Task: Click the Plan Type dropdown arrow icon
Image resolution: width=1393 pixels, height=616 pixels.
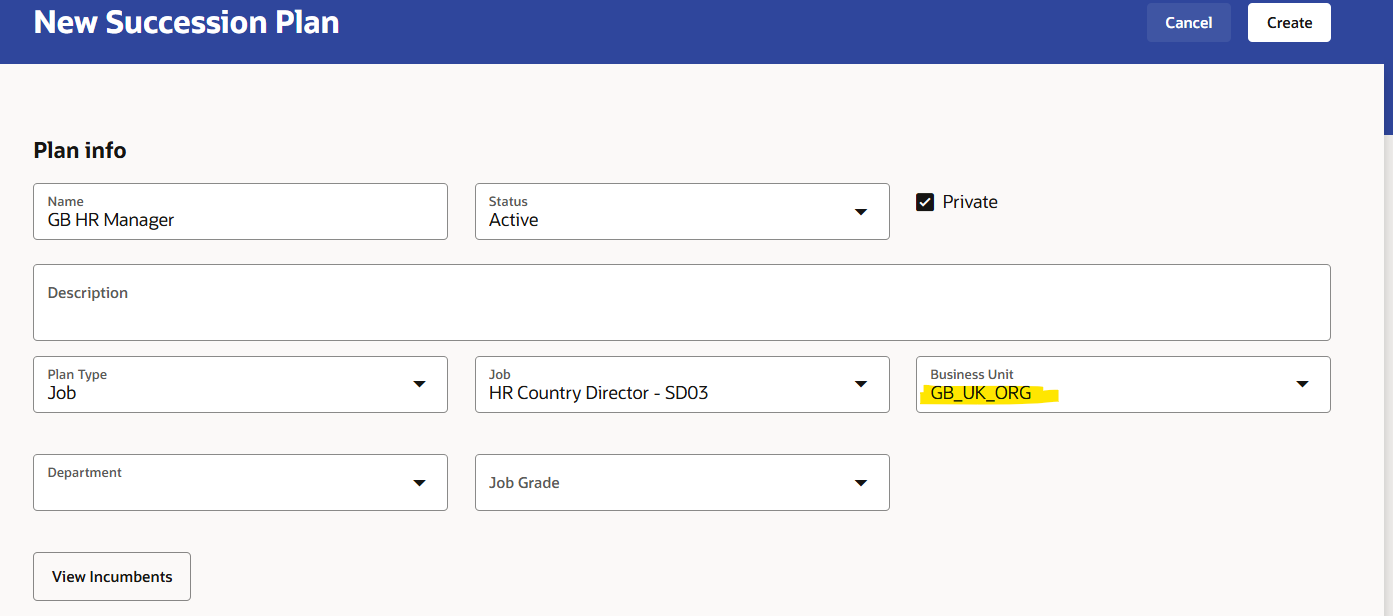Action: pos(419,385)
